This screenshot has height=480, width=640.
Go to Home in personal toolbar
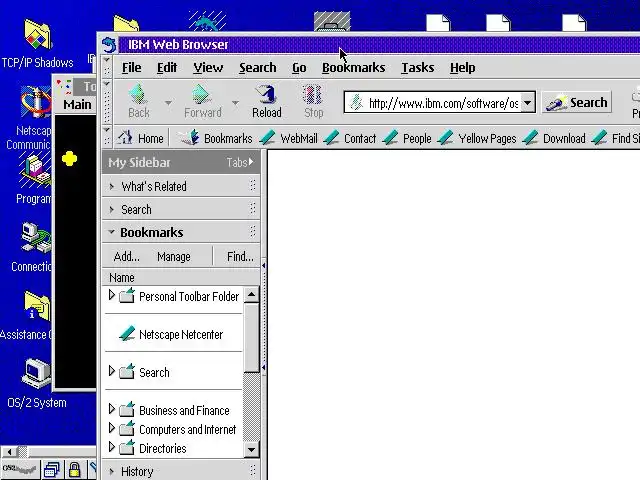pos(141,138)
